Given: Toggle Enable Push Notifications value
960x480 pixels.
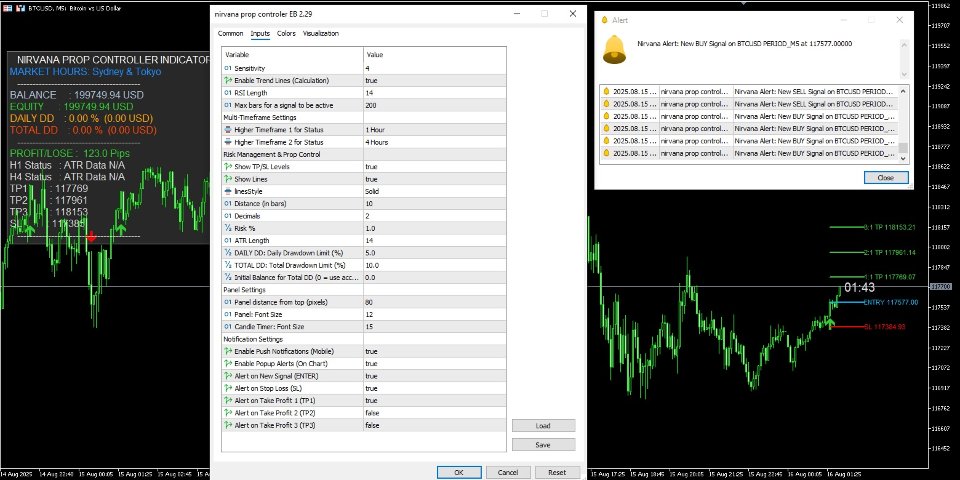Looking at the screenshot, I should coord(435,351).
